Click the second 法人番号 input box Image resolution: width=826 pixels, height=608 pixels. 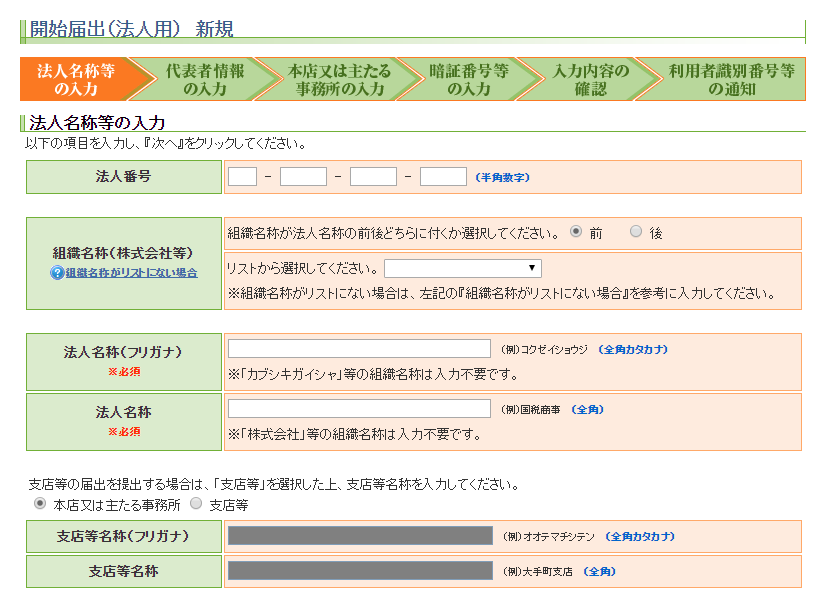tap(303, 177)
